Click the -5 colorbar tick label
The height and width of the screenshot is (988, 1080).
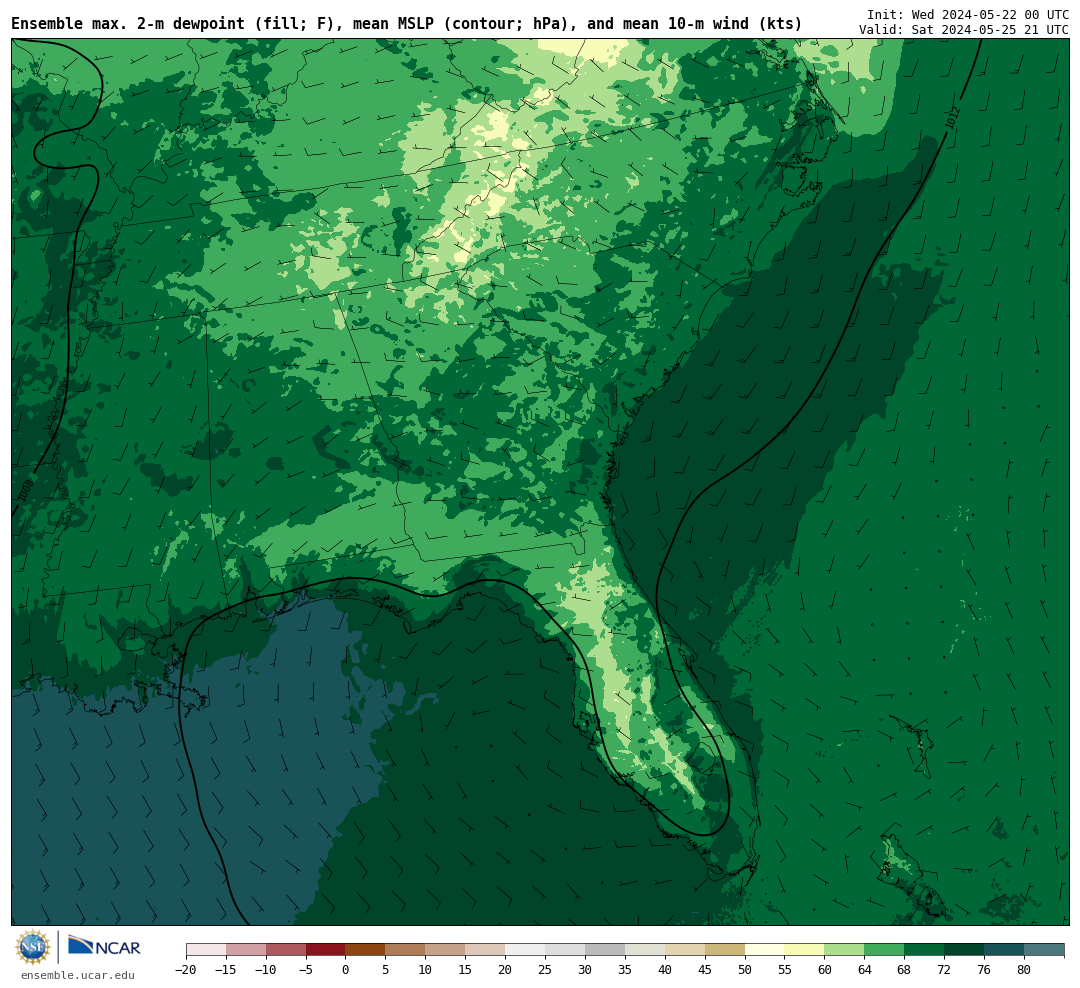click(x=306, y=970)
